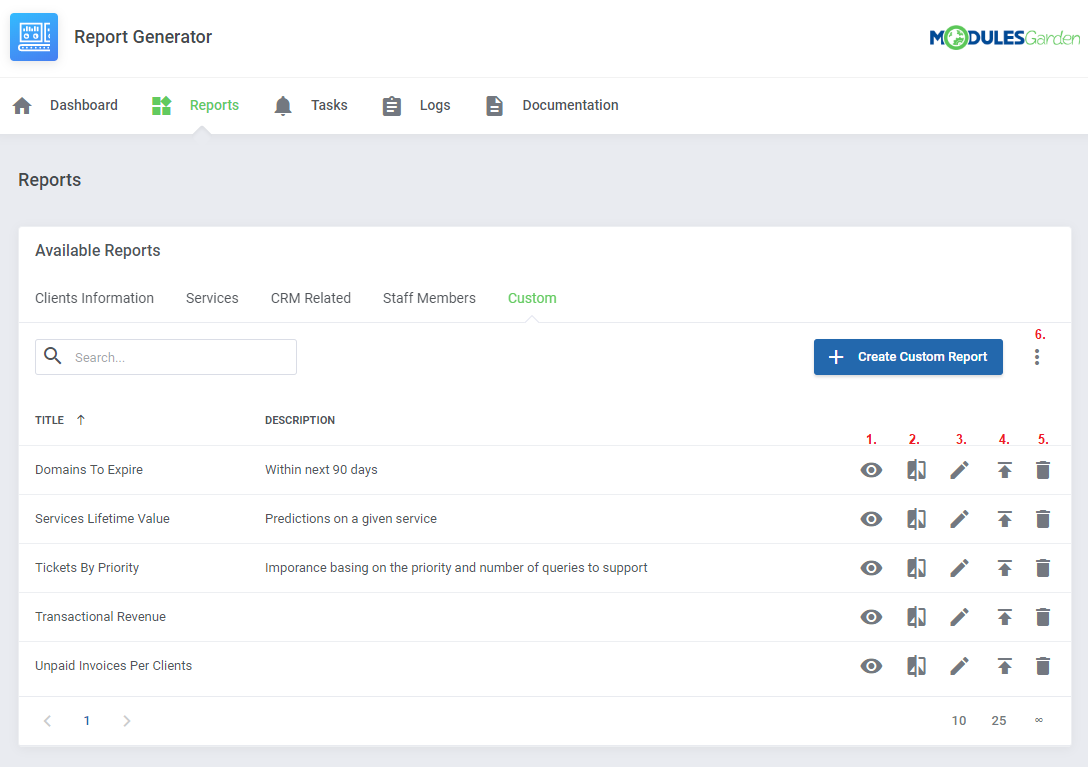Export the Services Lifetime Value report
The image size is (1088, 767).
tap(1005, 519)
